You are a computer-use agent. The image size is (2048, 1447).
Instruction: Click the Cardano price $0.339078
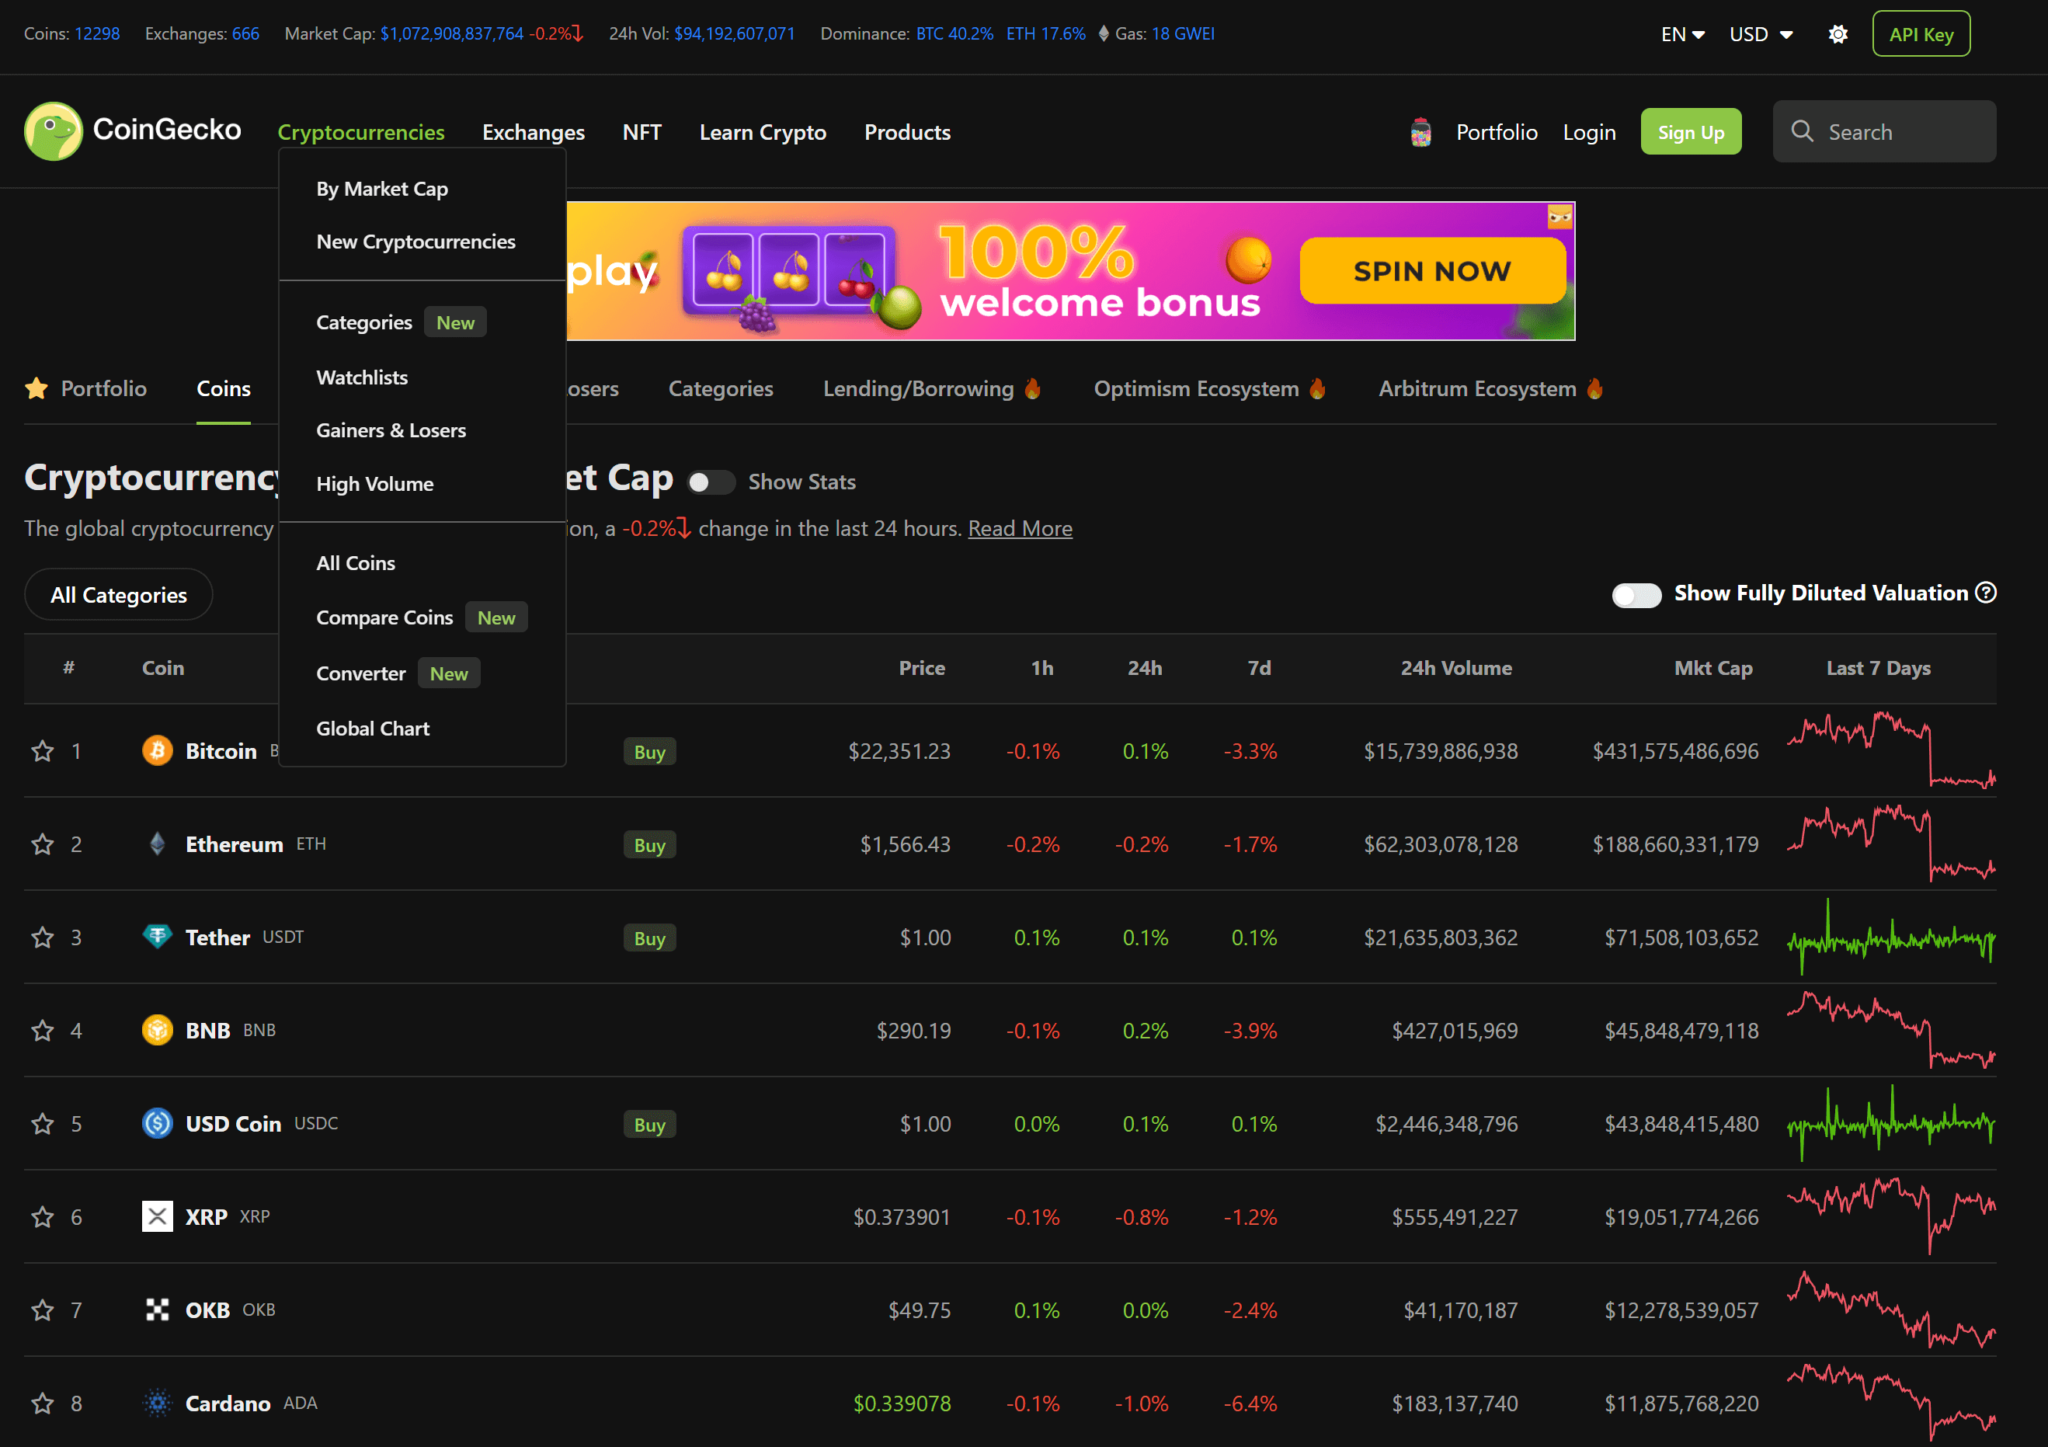(x=902, y=1404)
